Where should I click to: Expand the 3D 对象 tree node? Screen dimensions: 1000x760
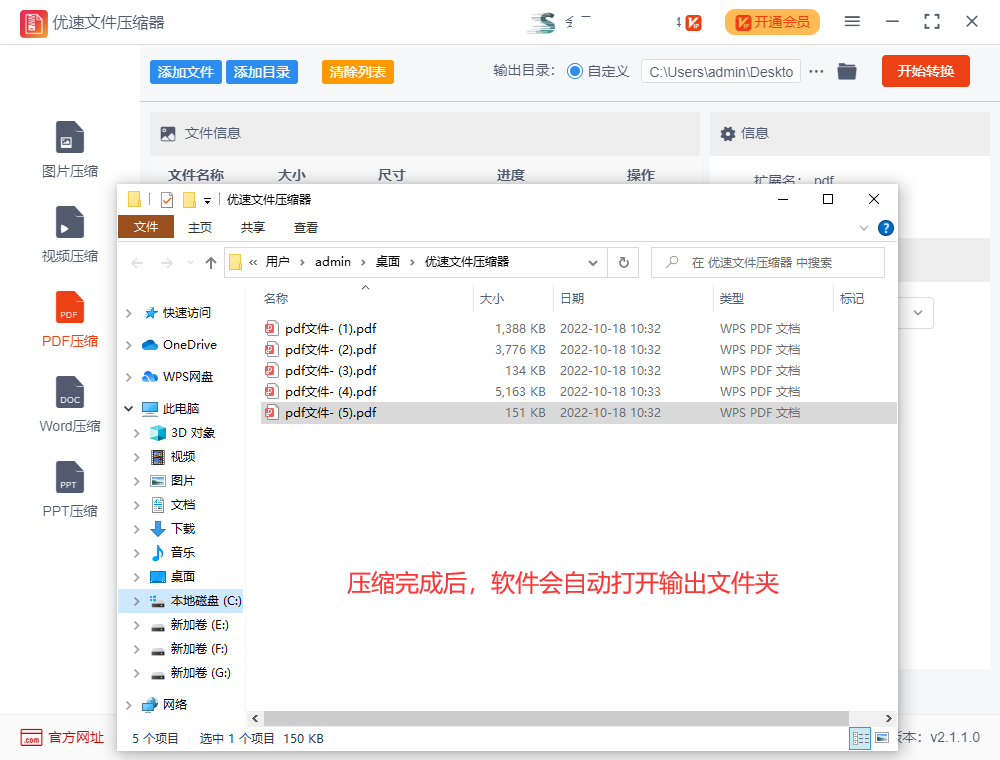[136, 433]
